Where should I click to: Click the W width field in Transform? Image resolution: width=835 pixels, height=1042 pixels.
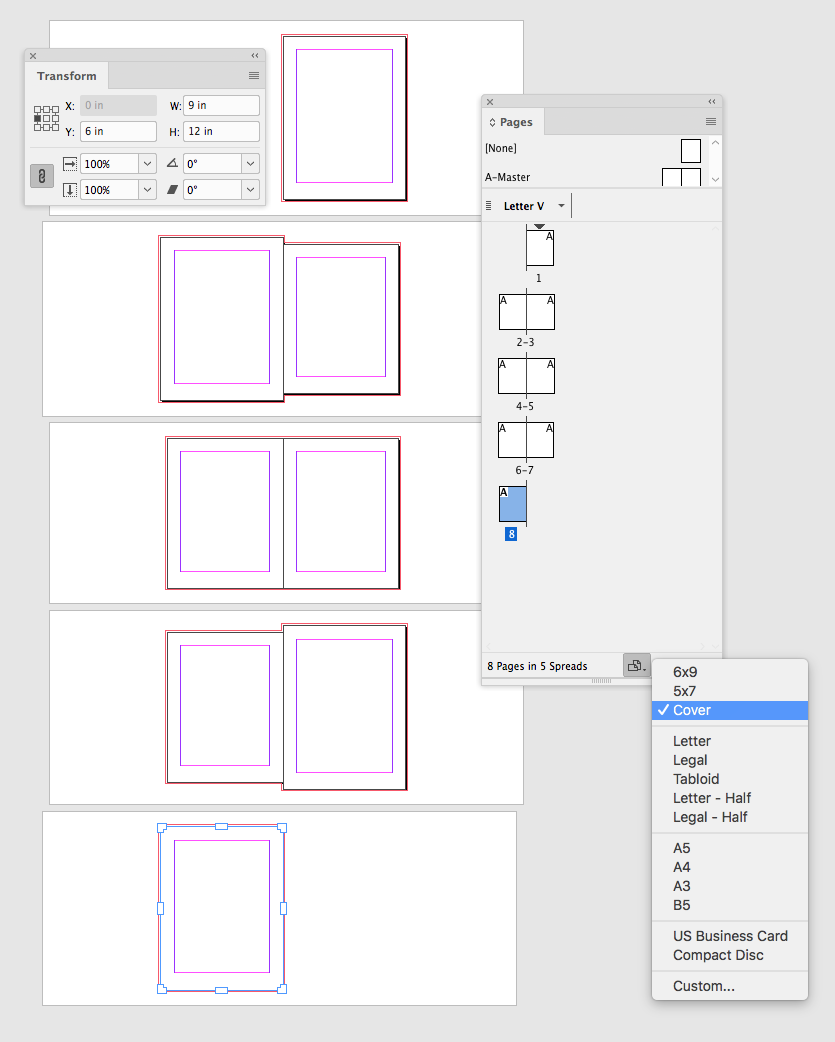tap(221, 105)
